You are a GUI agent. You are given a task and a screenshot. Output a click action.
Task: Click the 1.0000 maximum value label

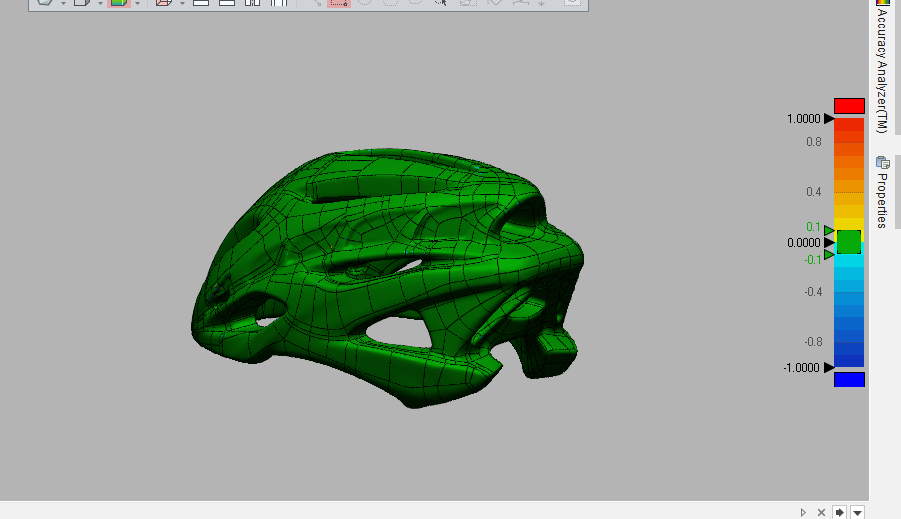click(803, 119)
